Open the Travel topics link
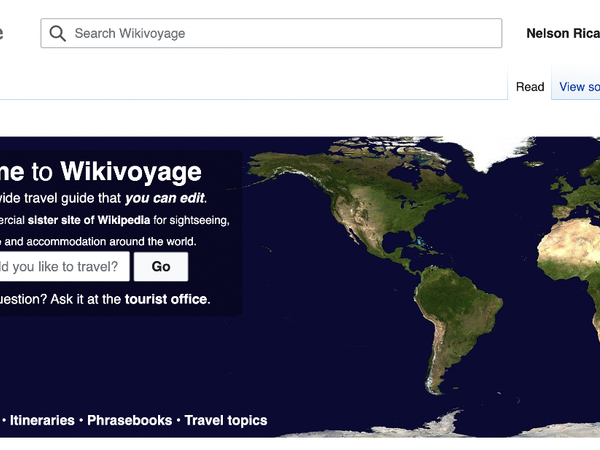 [x=226, y=420]
